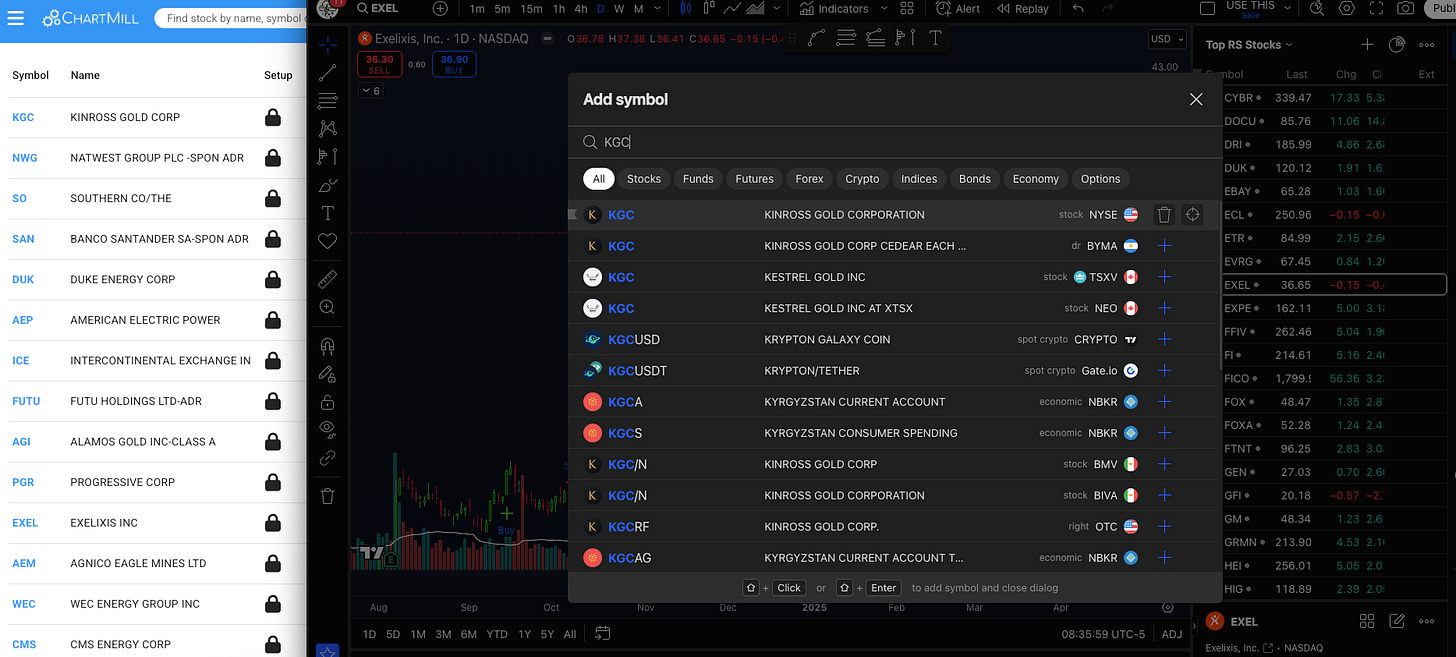Select the Economy filter tab

click(1035, 179)
